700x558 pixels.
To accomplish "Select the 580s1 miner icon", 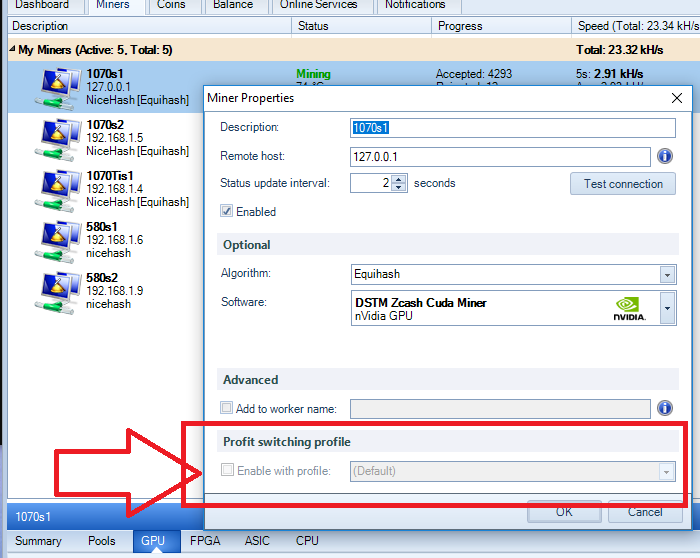I will point(58,242).
